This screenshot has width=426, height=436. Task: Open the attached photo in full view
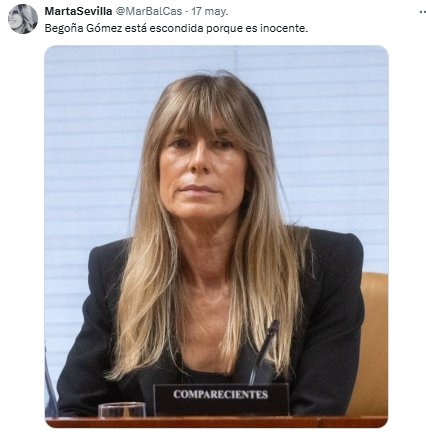click(x=217, y=236)
